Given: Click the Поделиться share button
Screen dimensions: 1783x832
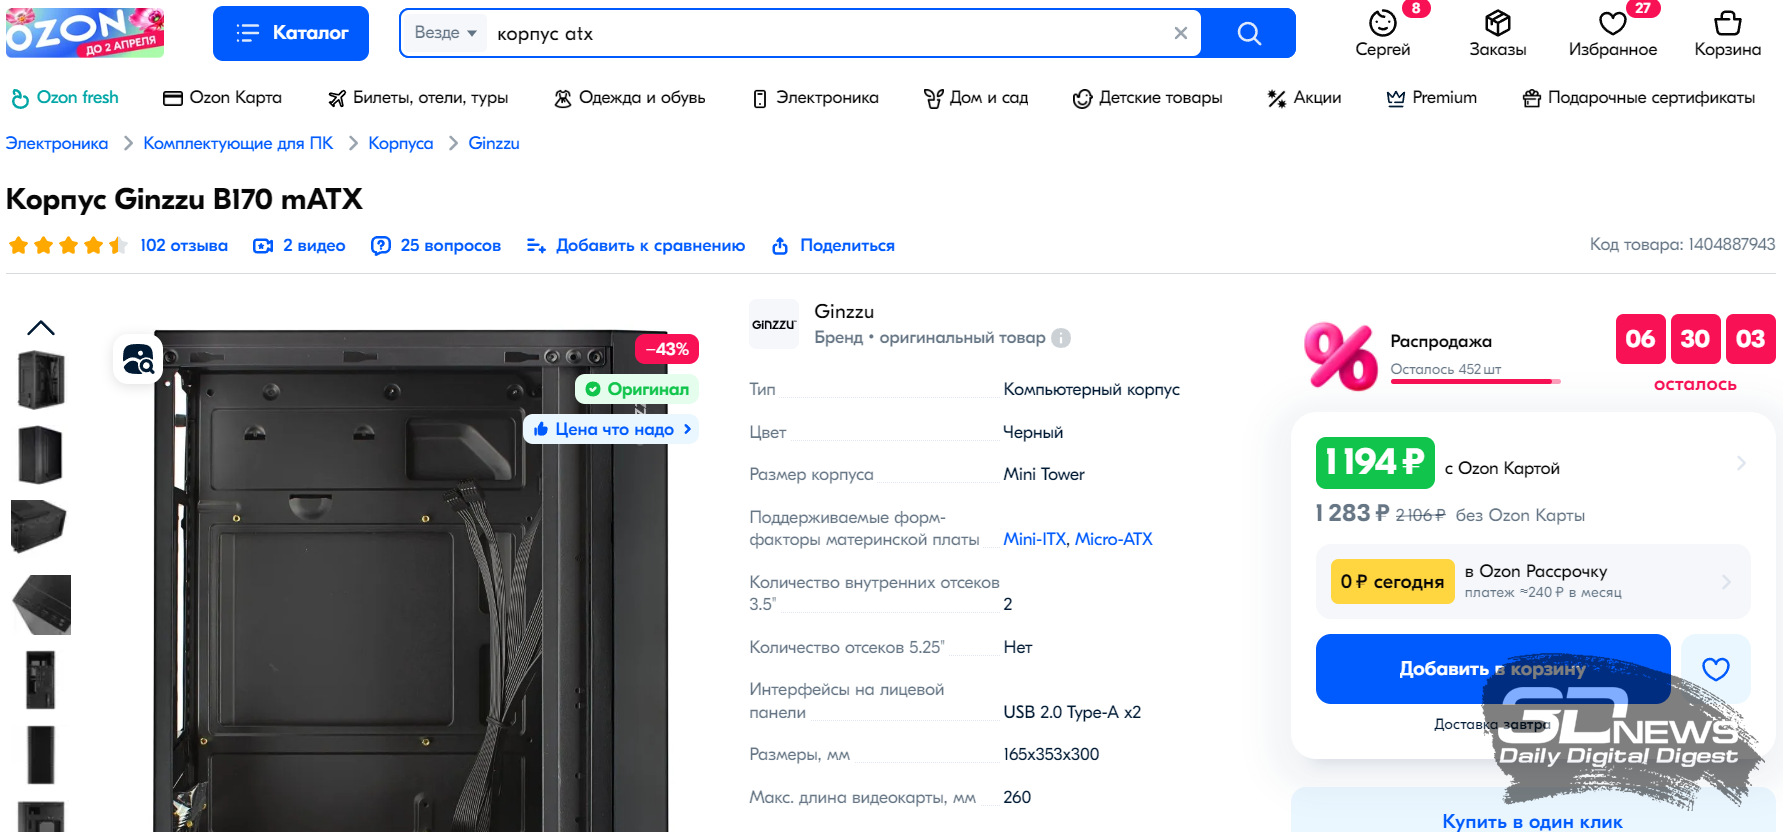Looking at the screenshot, I should click(x=833, y=245).
